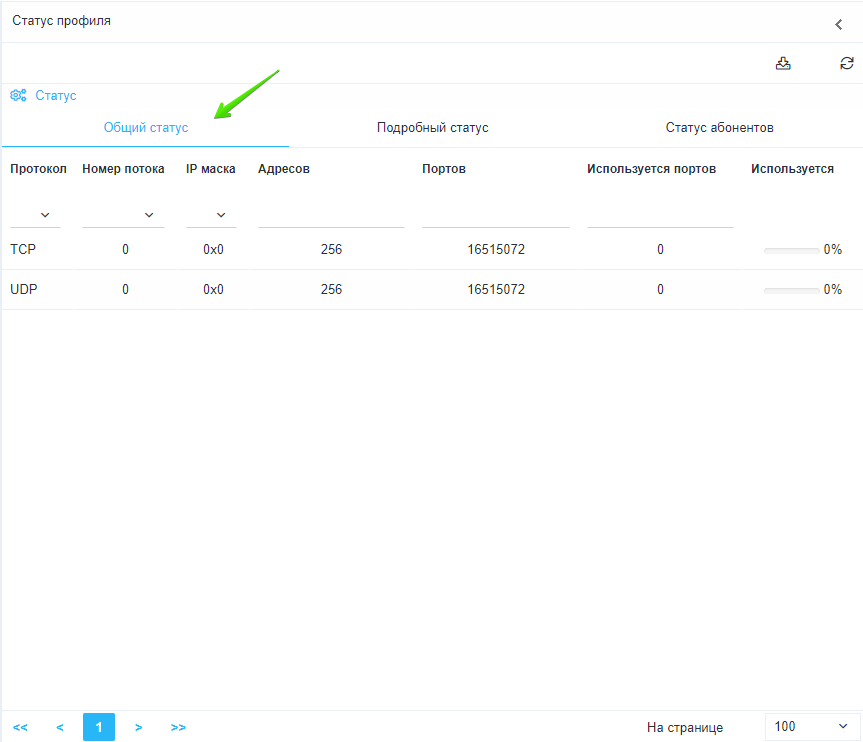Go to previous page arrow

tap(60, 727)
